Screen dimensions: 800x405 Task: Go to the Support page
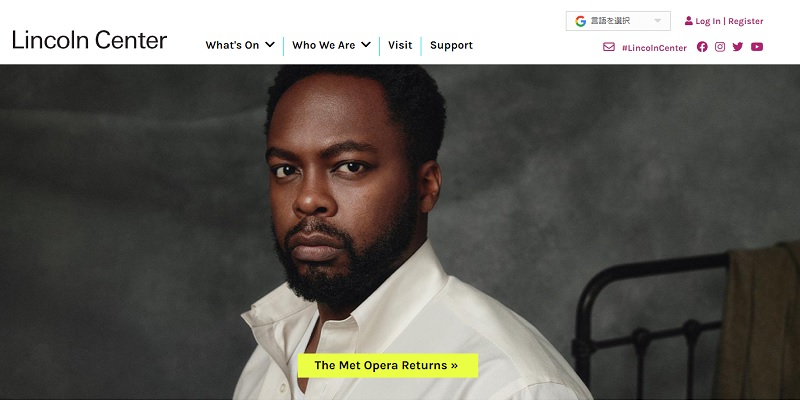click(x=452, y=45)
